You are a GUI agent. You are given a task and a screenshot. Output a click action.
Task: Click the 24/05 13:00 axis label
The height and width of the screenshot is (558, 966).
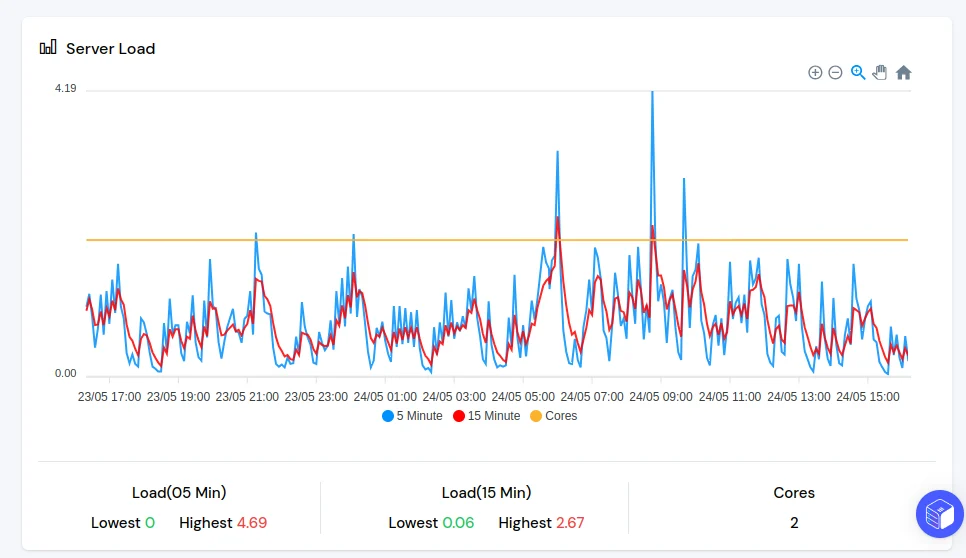coord(799,397)
